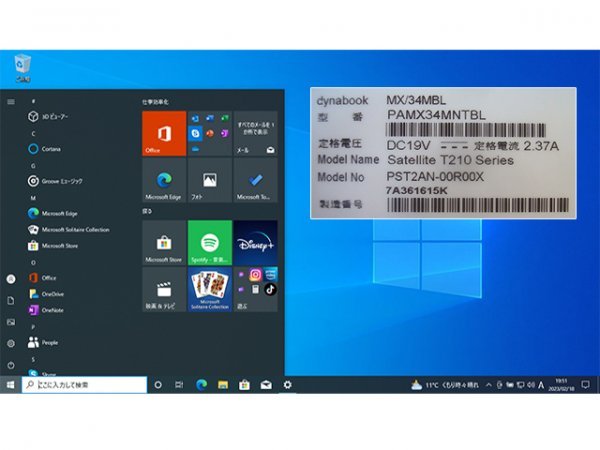
Task: Open OneNote from the app list
Action: (46, 310)
